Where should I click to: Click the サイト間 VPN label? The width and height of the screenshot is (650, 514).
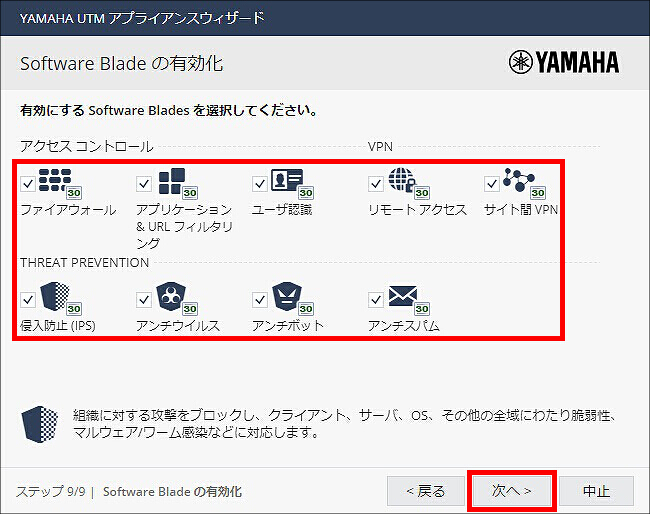point(521,210)
